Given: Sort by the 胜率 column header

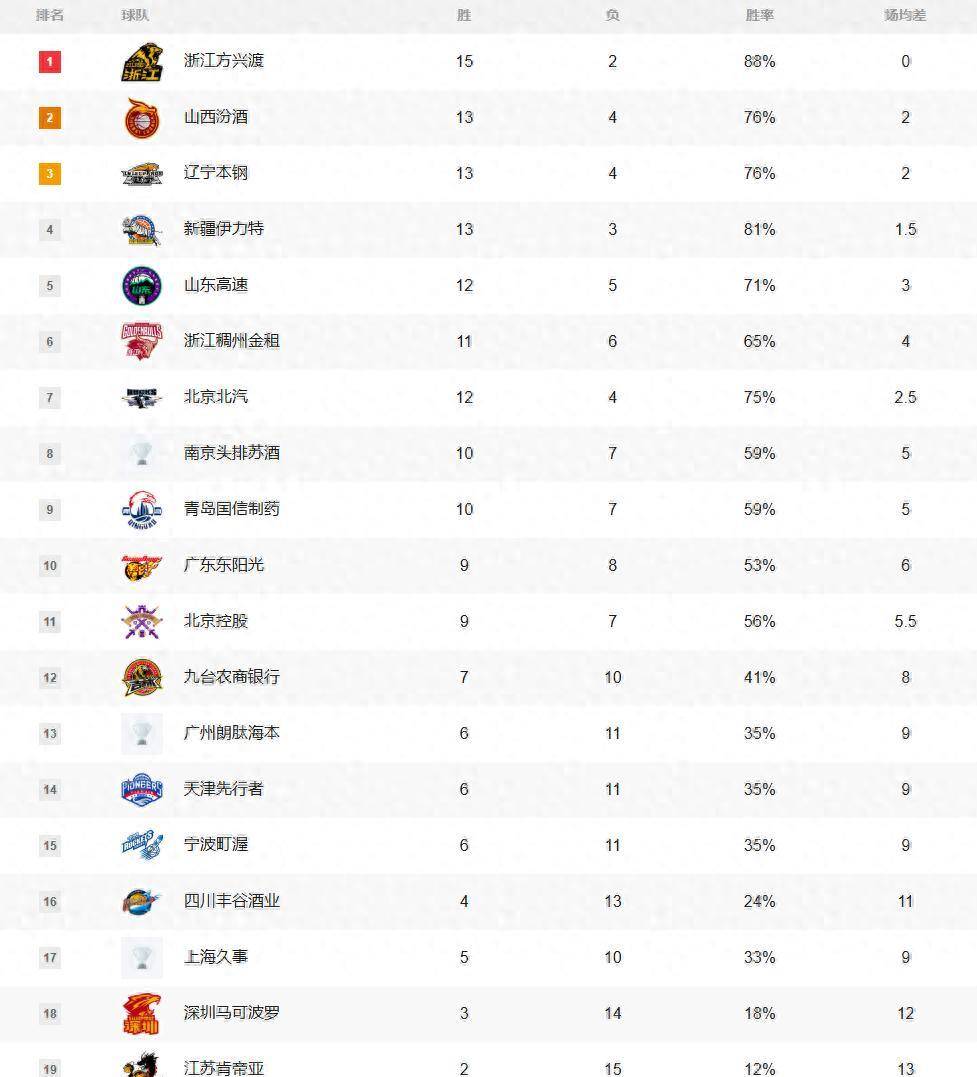Looking at the screenshot, I should point(760,15).
